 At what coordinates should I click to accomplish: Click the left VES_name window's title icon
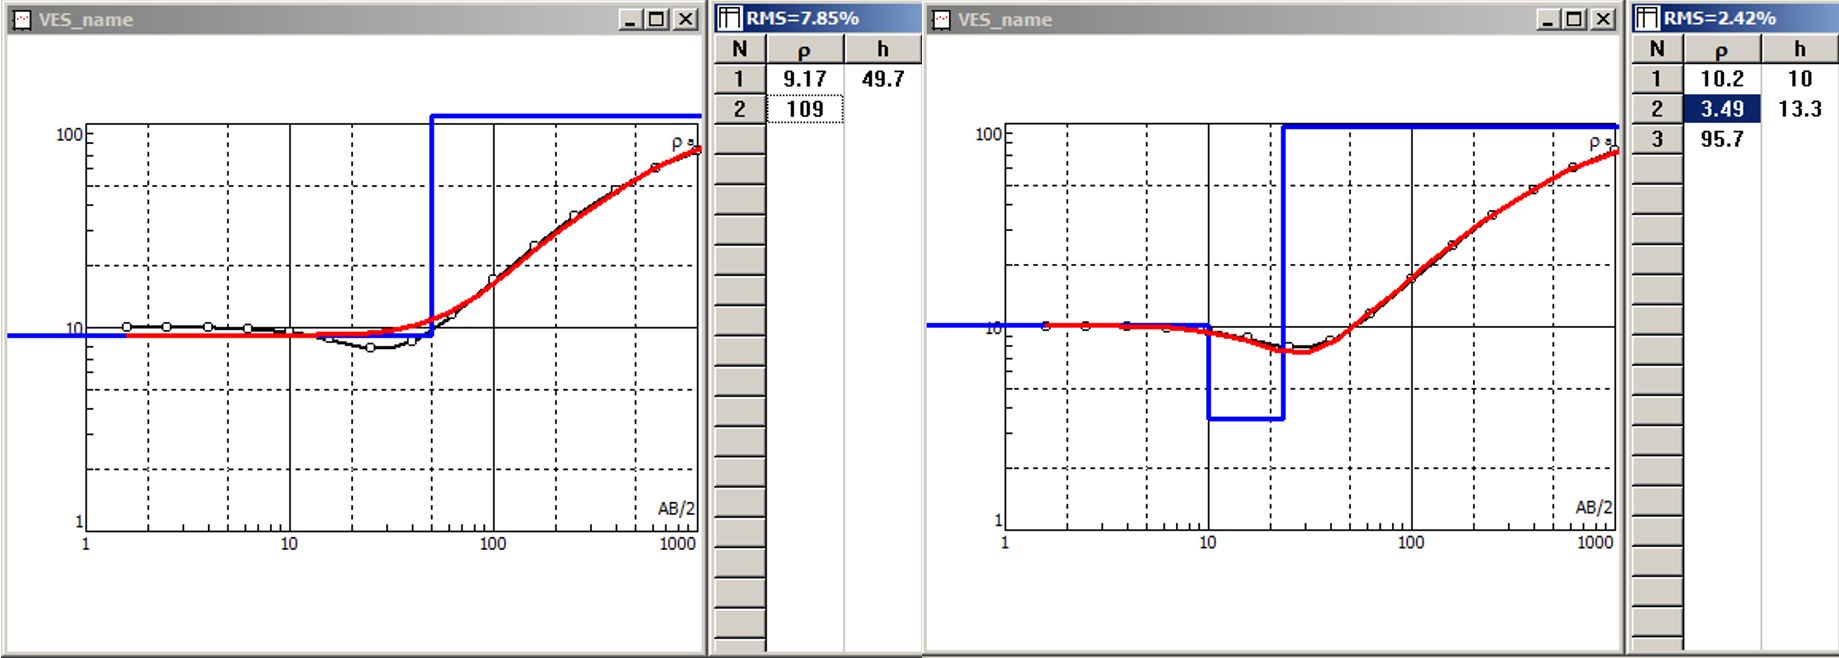(x=21, y=20)
